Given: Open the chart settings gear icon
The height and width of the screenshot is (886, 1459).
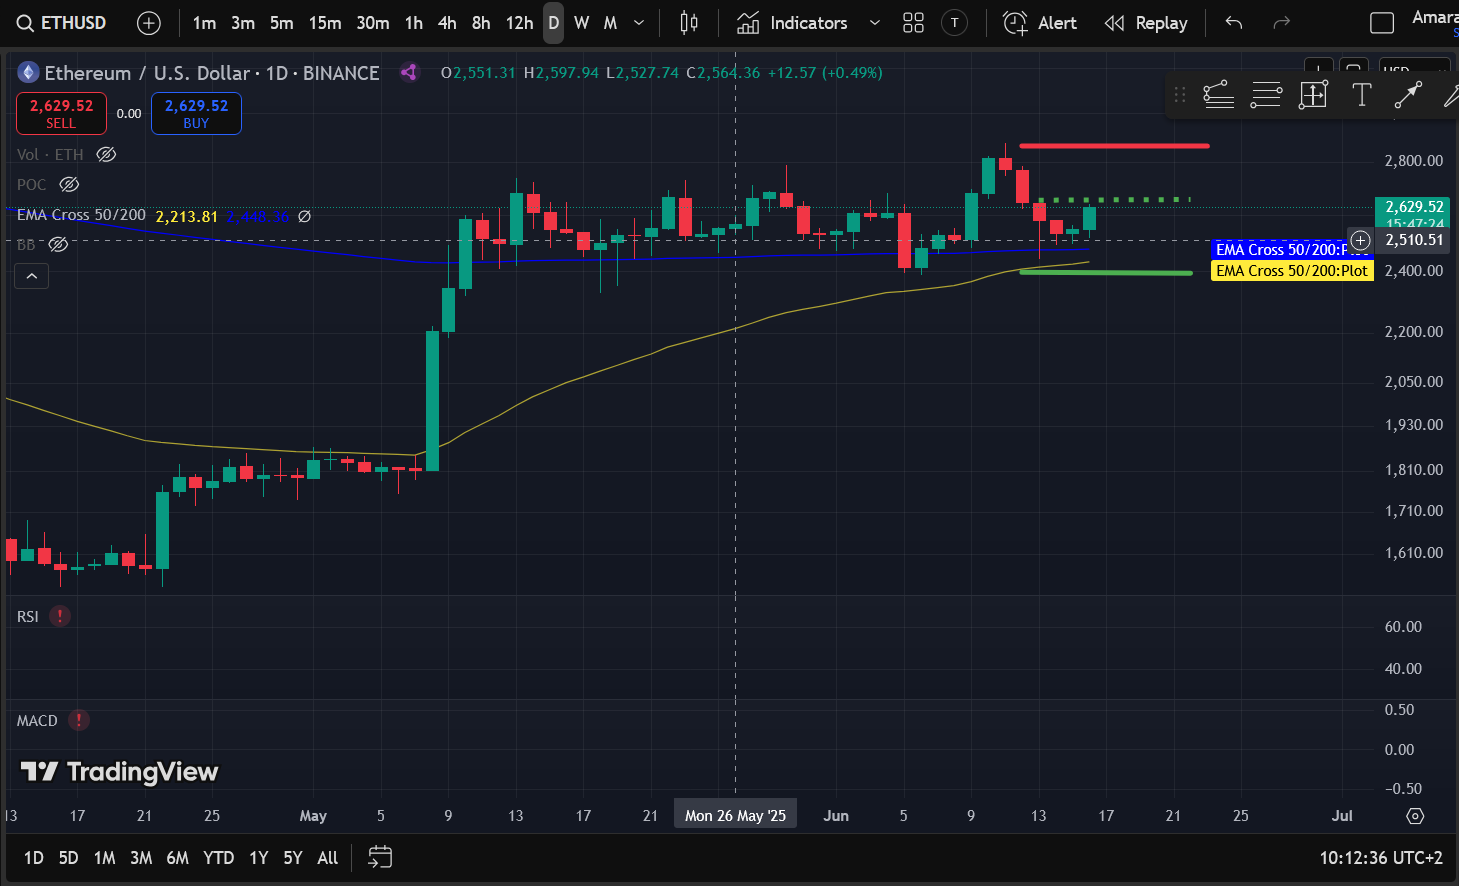Looking at the screenshot, I should click(x=1415, y=816).
